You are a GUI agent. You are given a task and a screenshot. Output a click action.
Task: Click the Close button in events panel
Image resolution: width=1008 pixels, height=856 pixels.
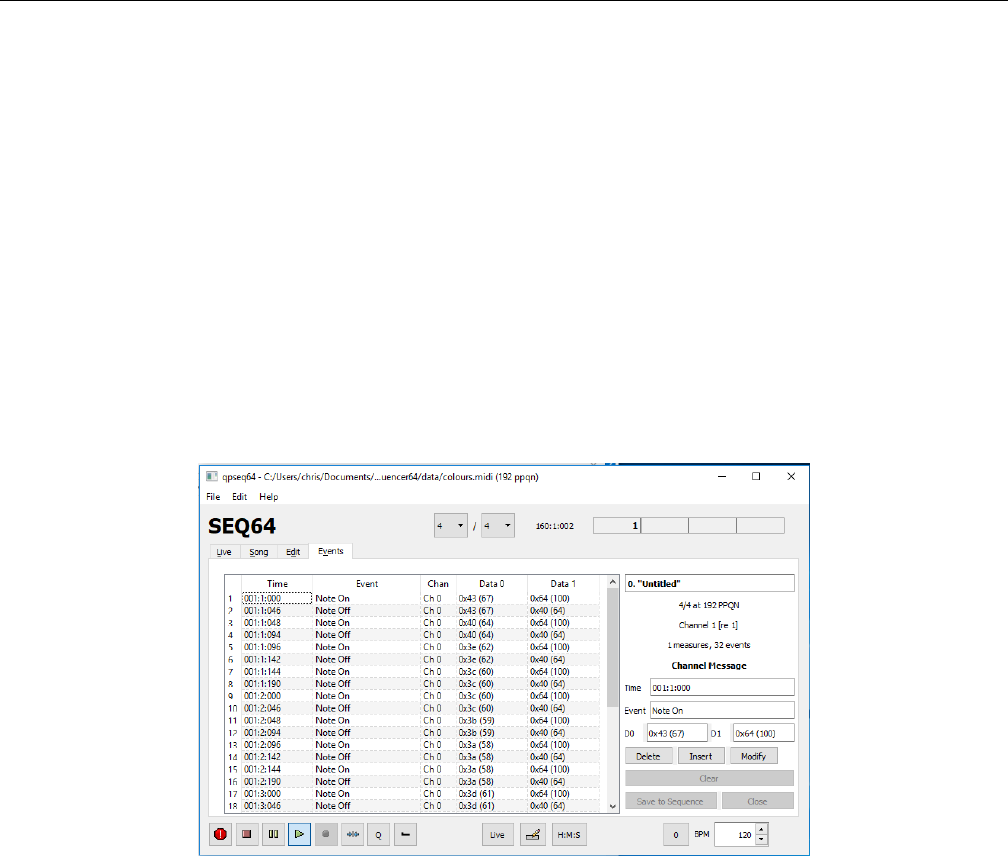coord(757,801)
